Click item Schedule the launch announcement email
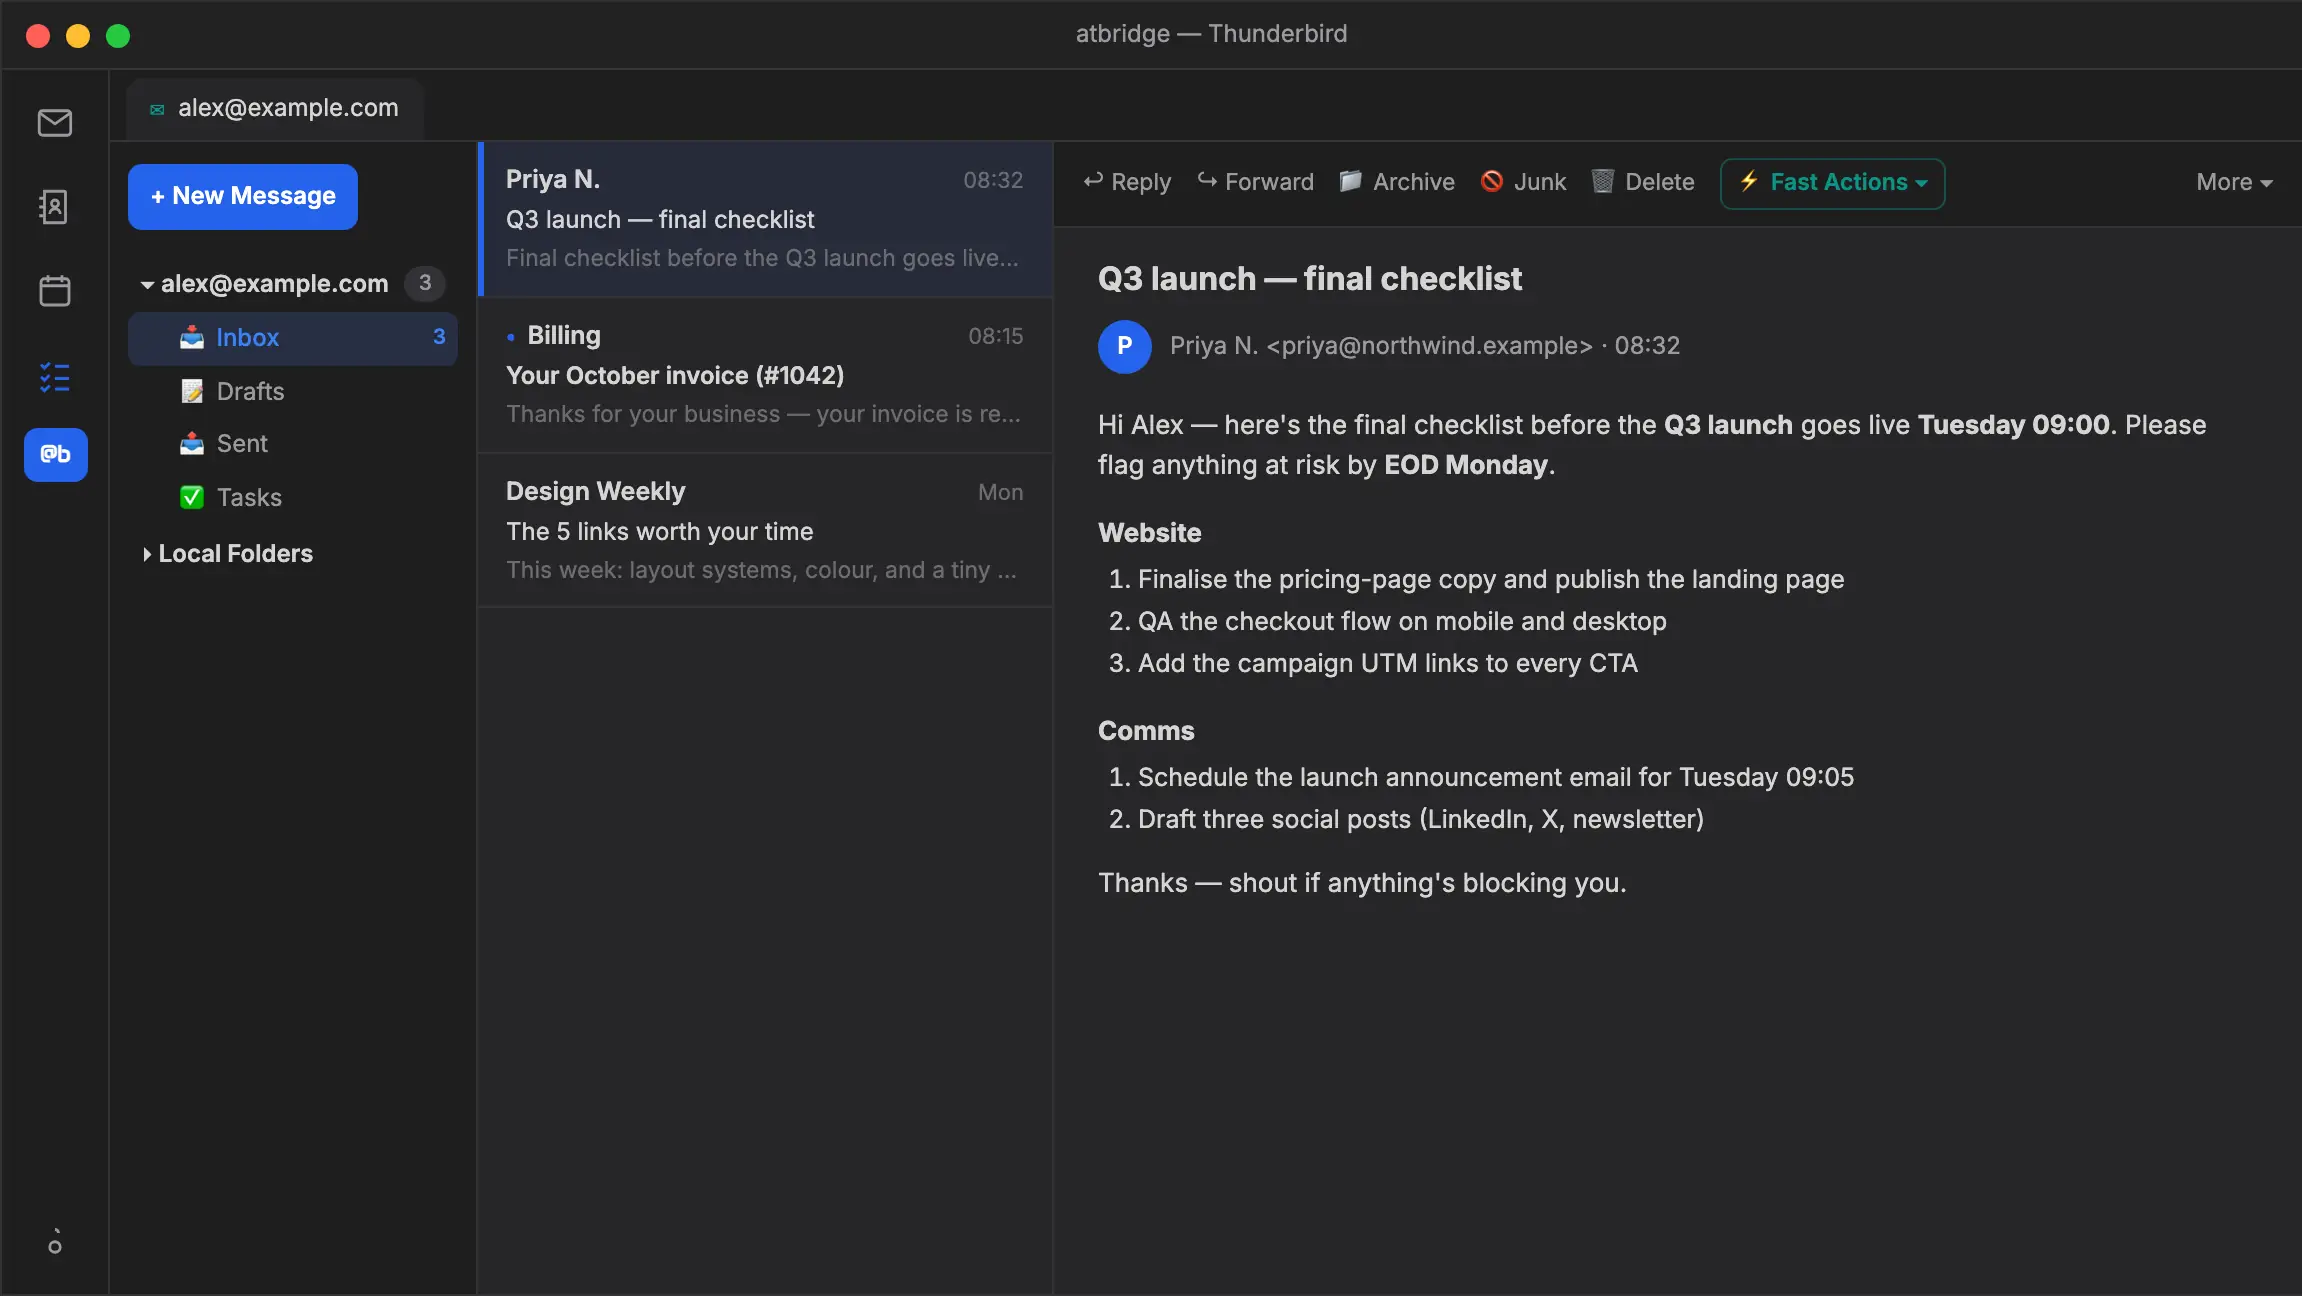This screenshot has height=1296, width=2304. pyautogui.click(x=1496, y=778)
